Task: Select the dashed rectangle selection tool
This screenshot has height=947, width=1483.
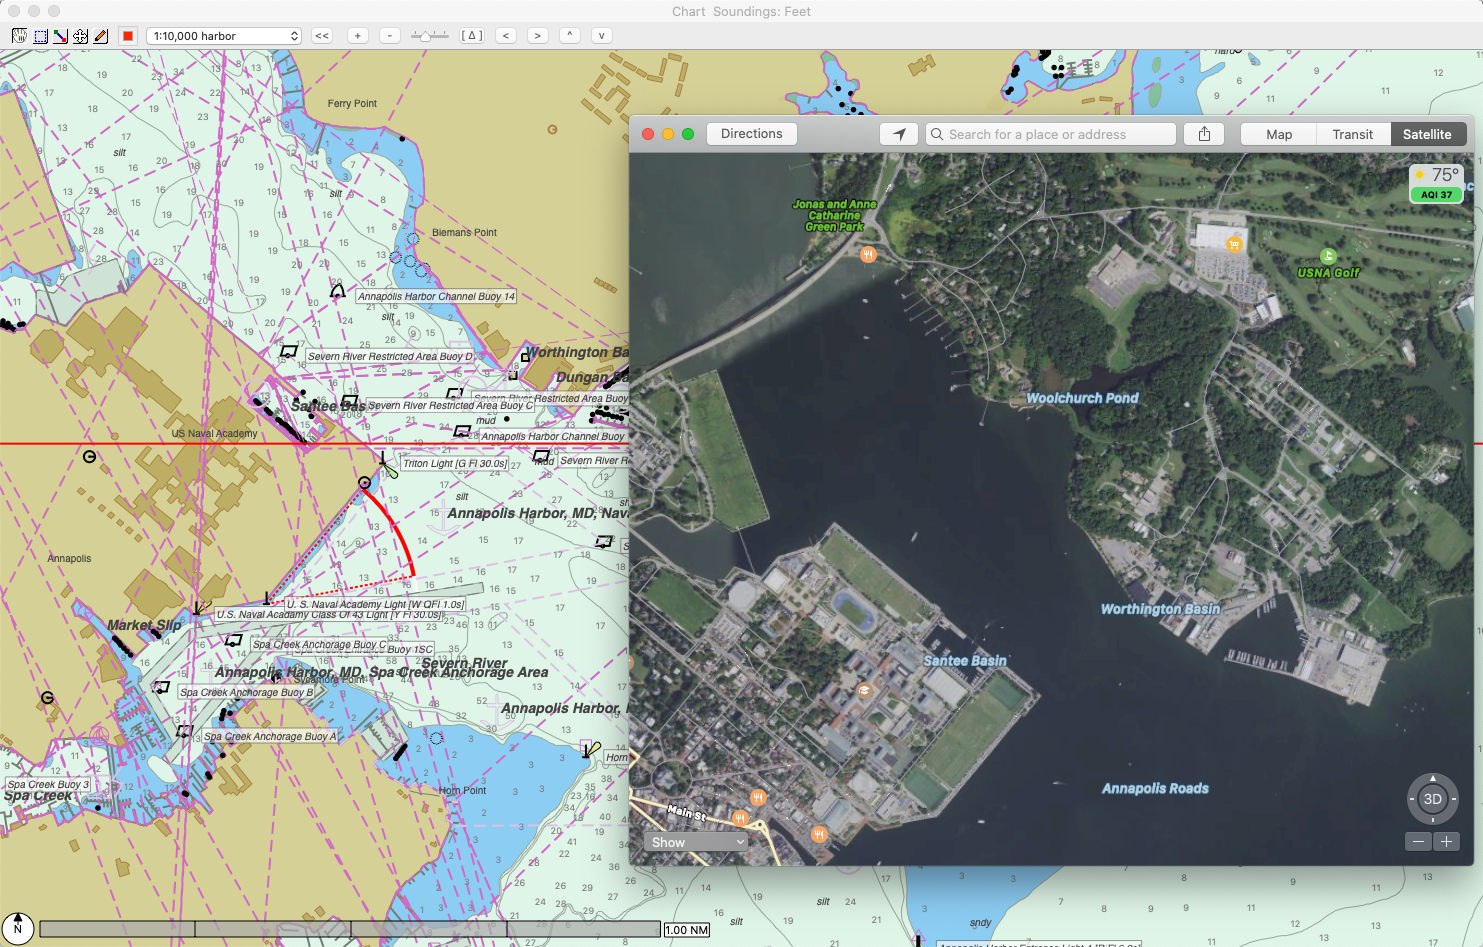Action: [x=40, y=36]
